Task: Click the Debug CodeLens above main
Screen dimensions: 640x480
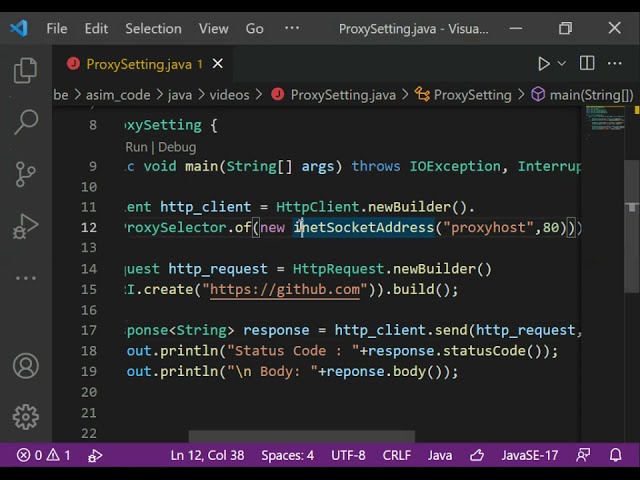Action: (x=177, y=147)
